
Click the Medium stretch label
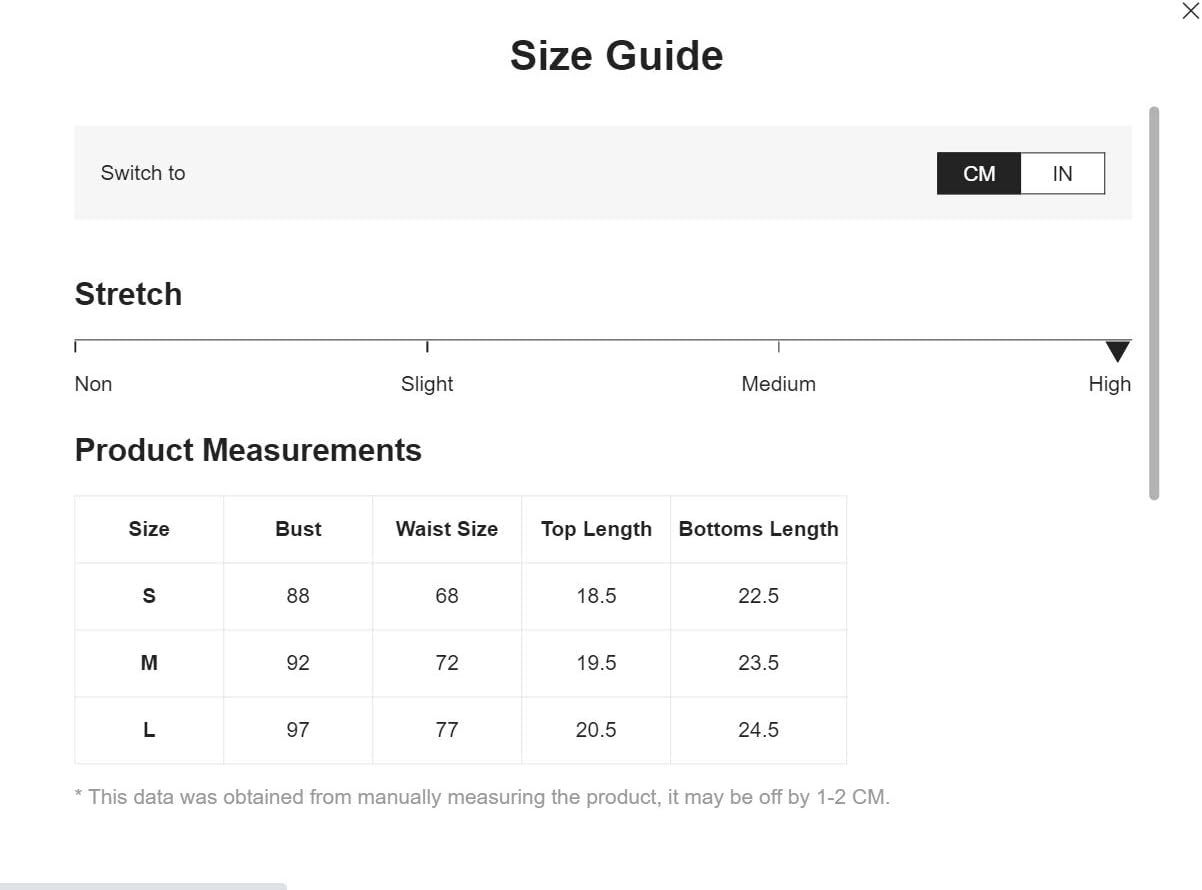point(778,384)
